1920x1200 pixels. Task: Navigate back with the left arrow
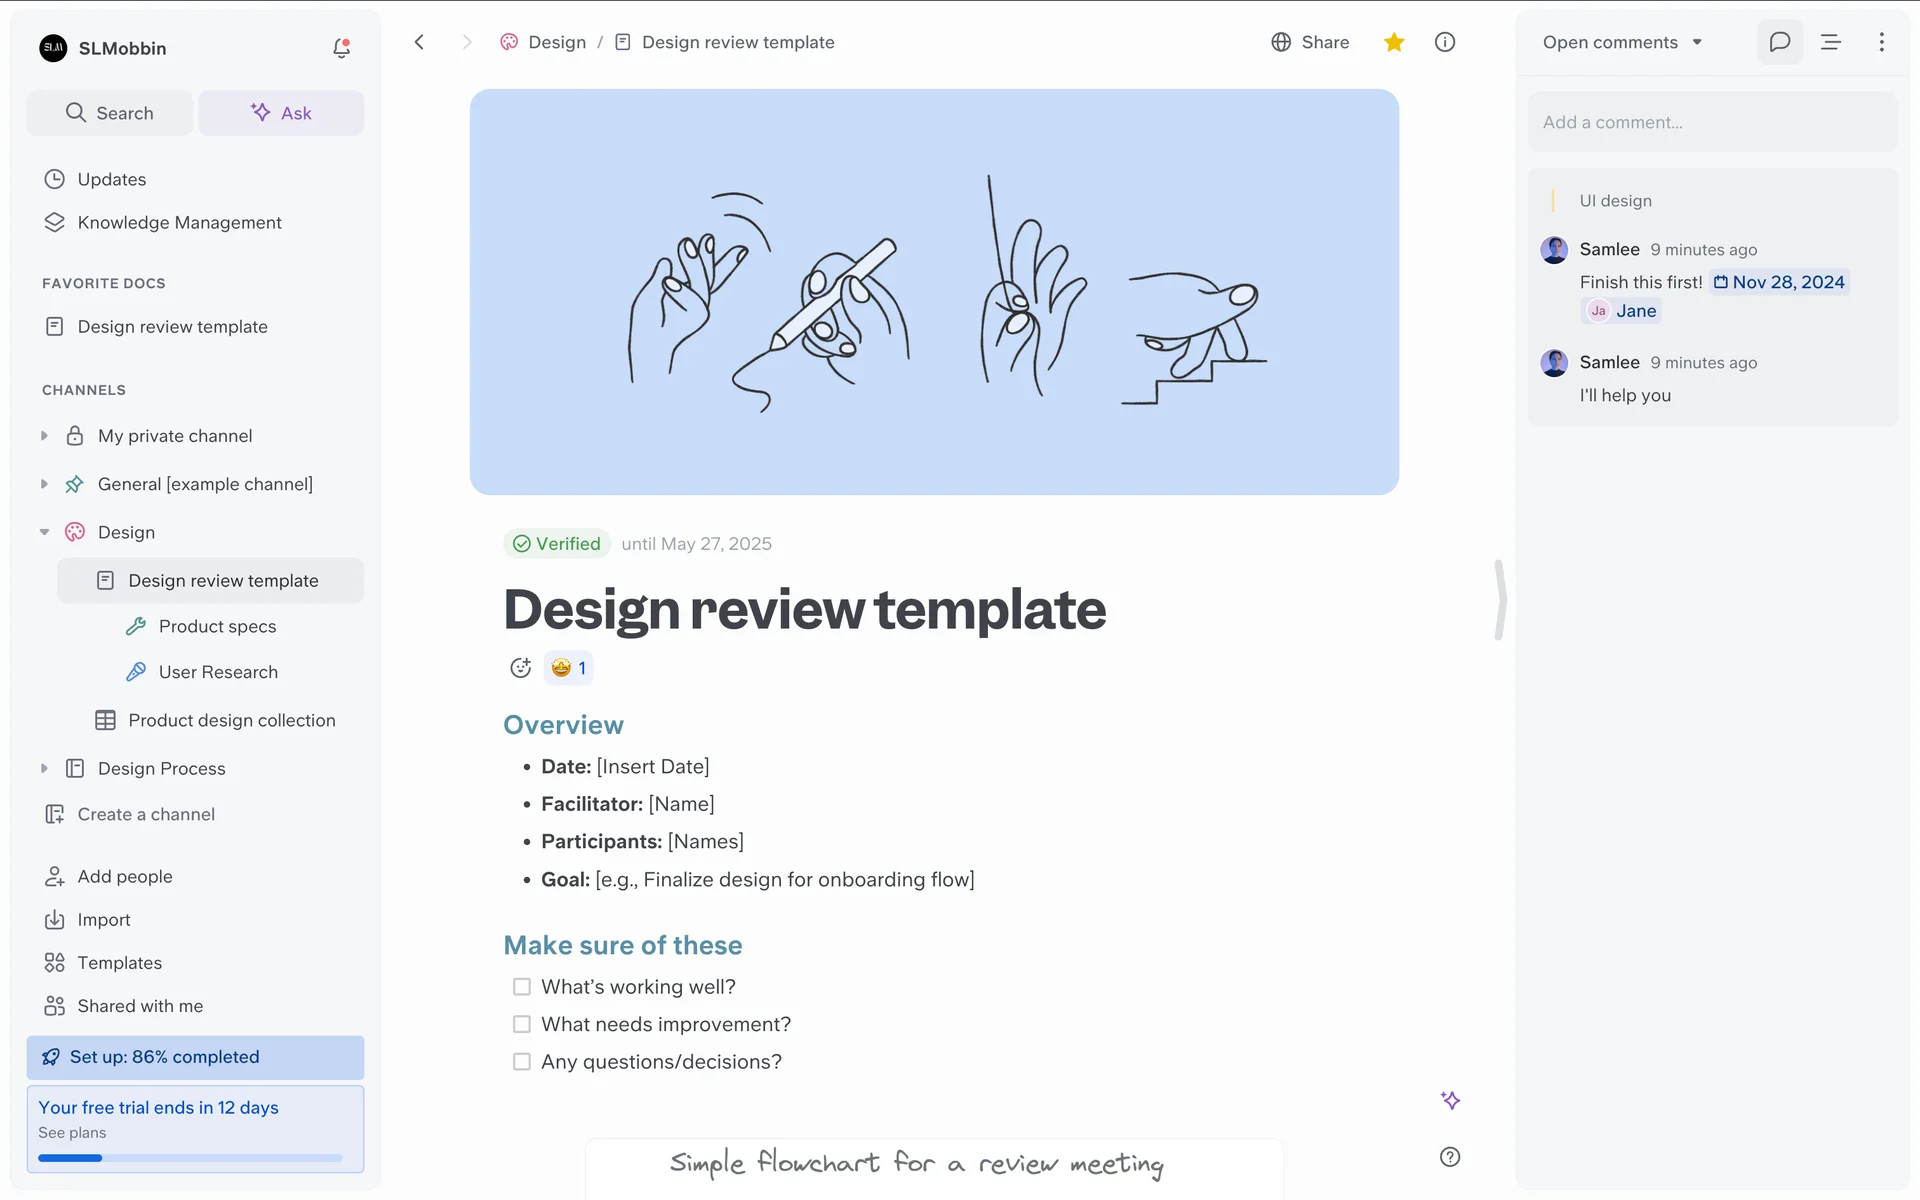(419, 42)
